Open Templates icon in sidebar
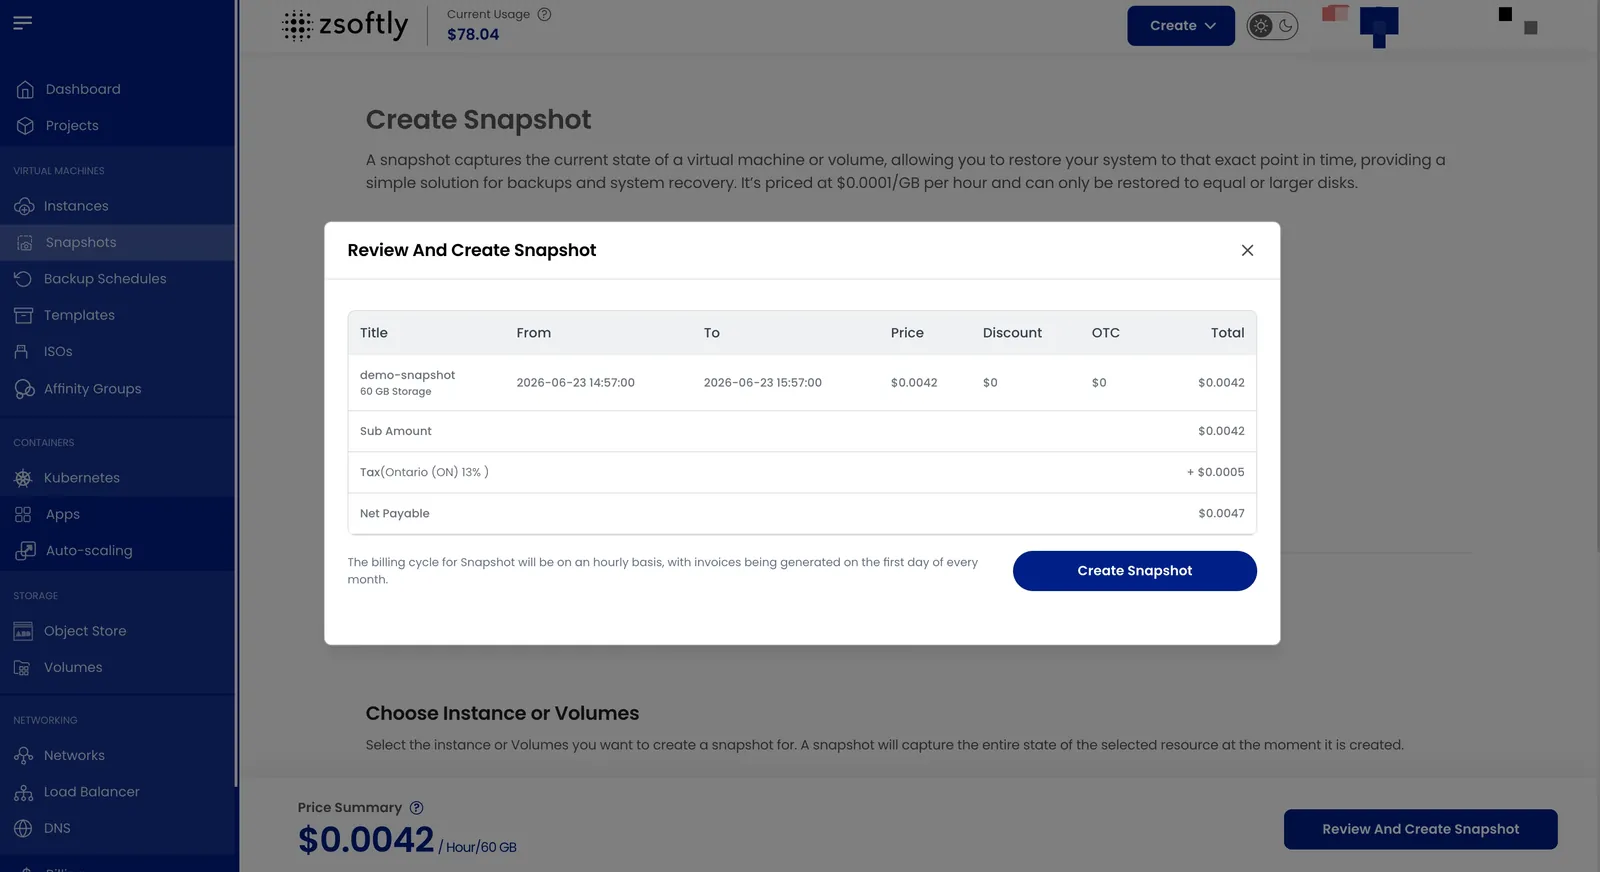The width and height of the screenshot is (1600, 872). point(23,315)
